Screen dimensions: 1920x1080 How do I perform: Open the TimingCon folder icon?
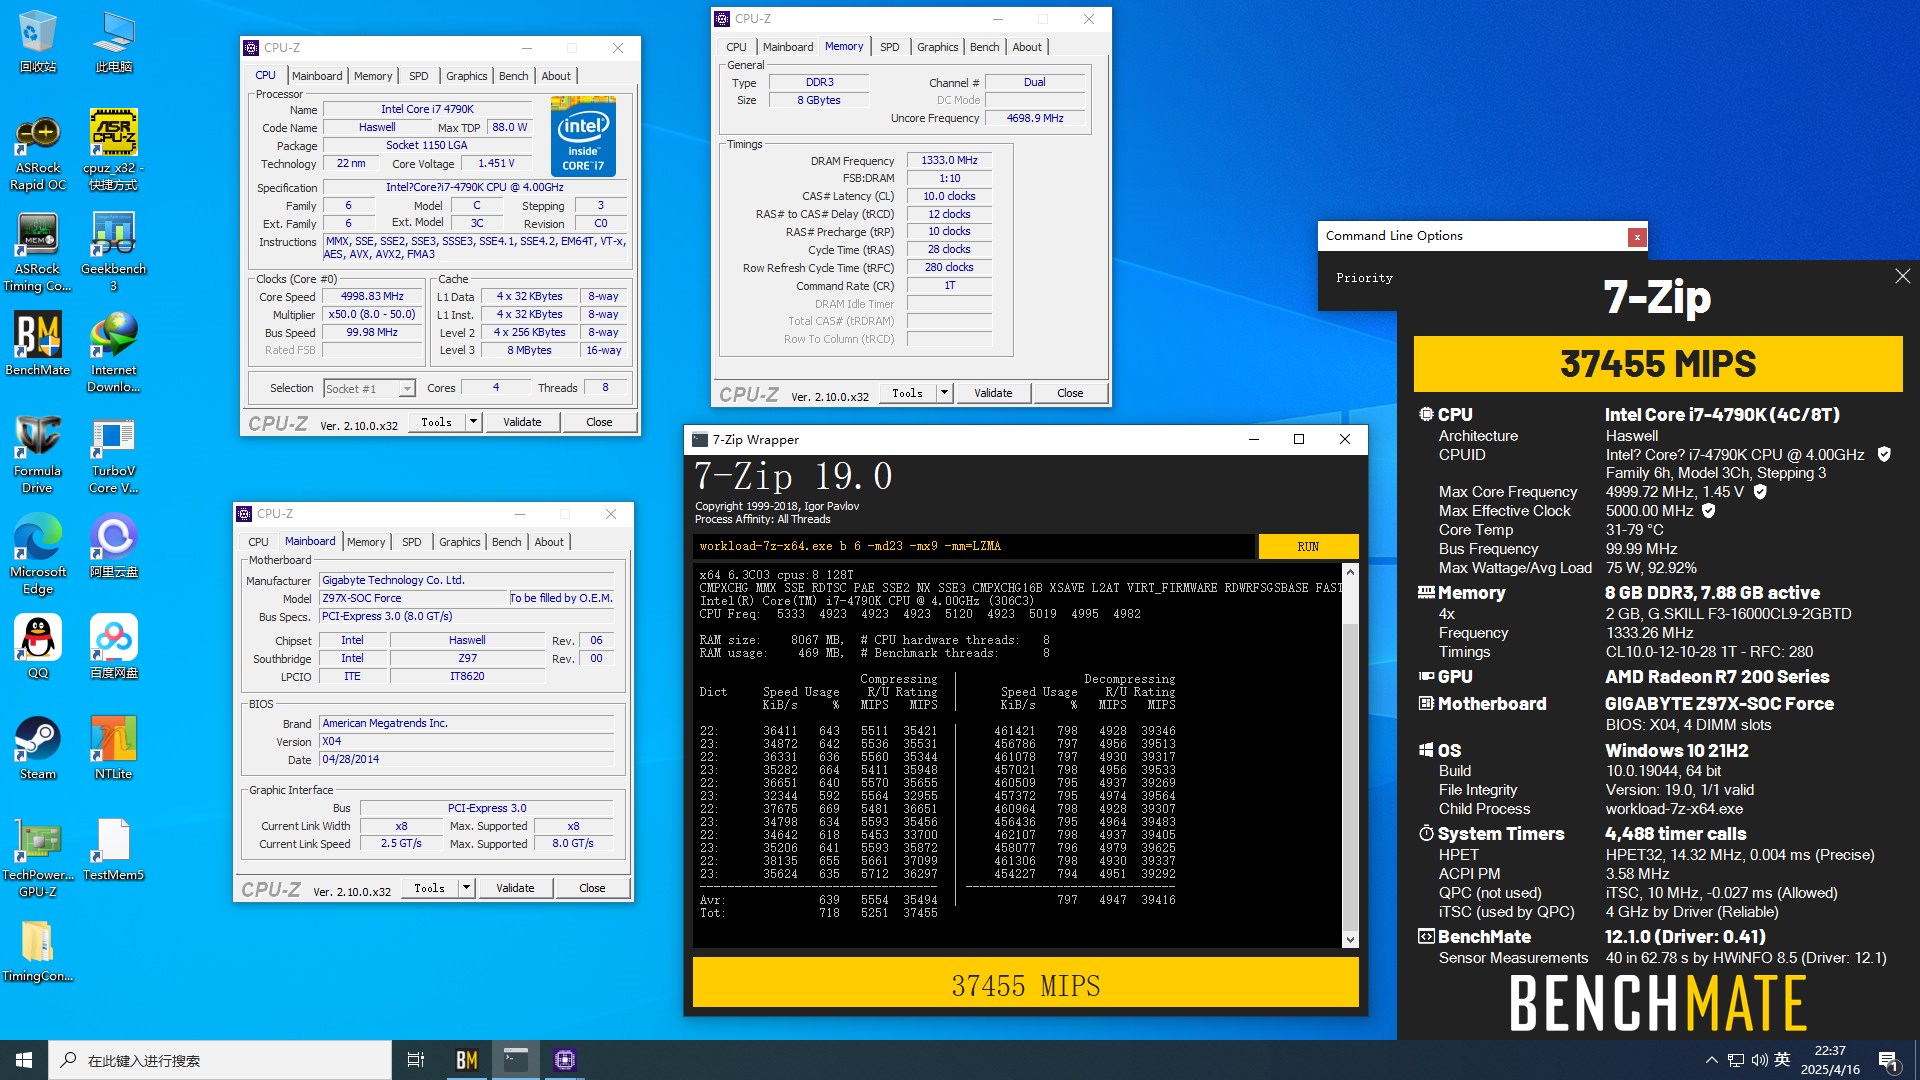(38, 952)
